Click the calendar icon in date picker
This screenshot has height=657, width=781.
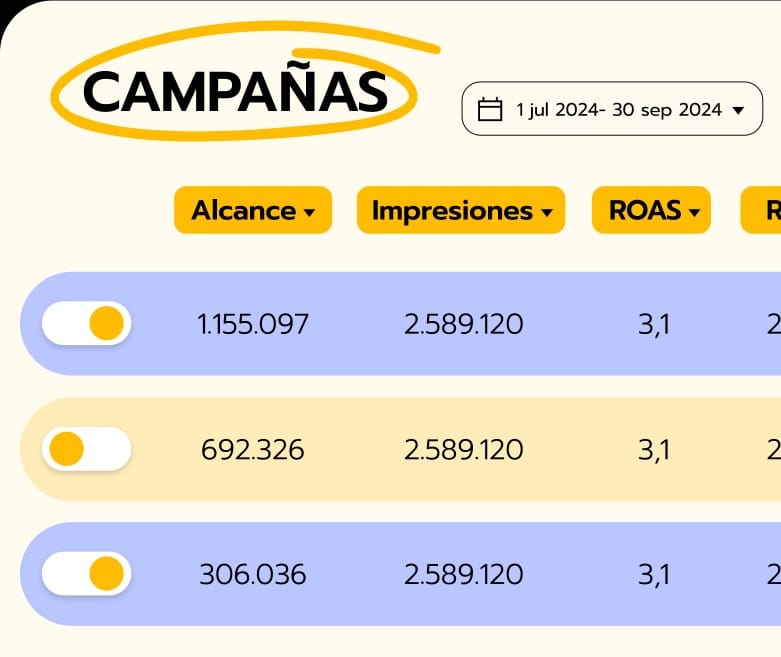[x=490, y=109]
